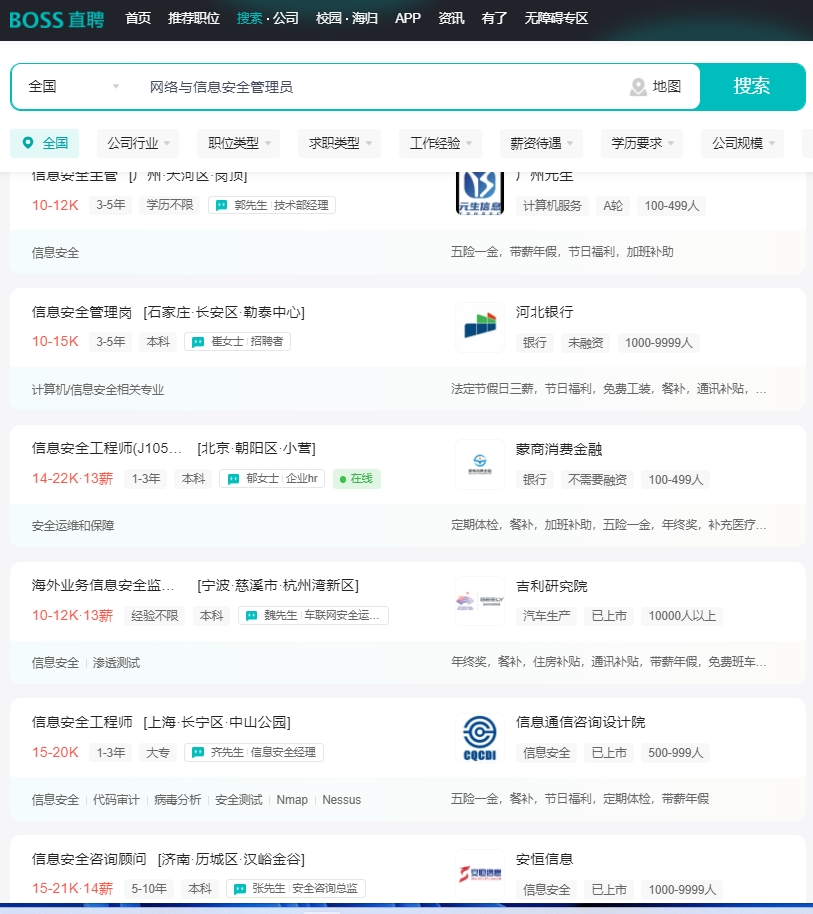Click the 渗透测试 skill tag
This screenshot has width=813, height=914.
[116, 663]
